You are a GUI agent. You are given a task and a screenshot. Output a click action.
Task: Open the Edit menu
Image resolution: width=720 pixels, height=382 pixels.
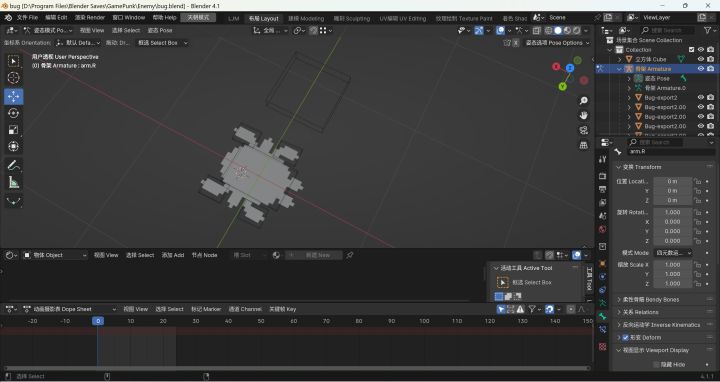[x=56, y=17]
